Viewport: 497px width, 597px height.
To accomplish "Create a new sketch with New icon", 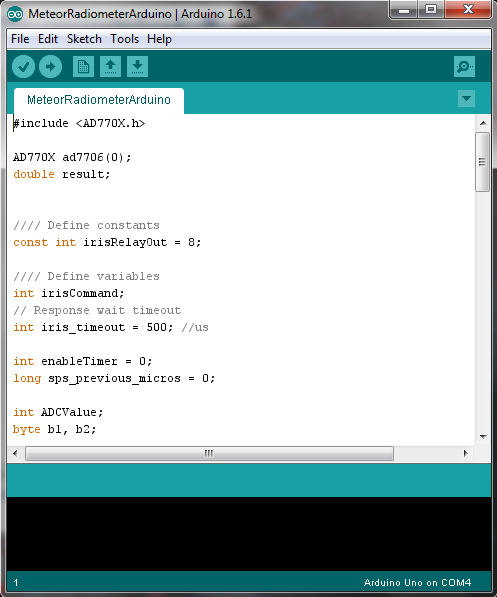I will [x=83, y=67].
